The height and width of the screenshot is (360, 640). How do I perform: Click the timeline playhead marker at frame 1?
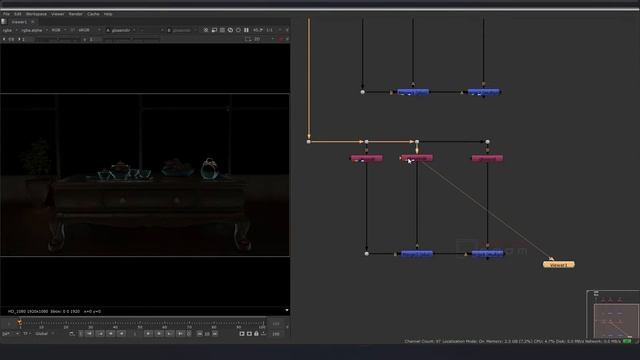tap(20, 323)
